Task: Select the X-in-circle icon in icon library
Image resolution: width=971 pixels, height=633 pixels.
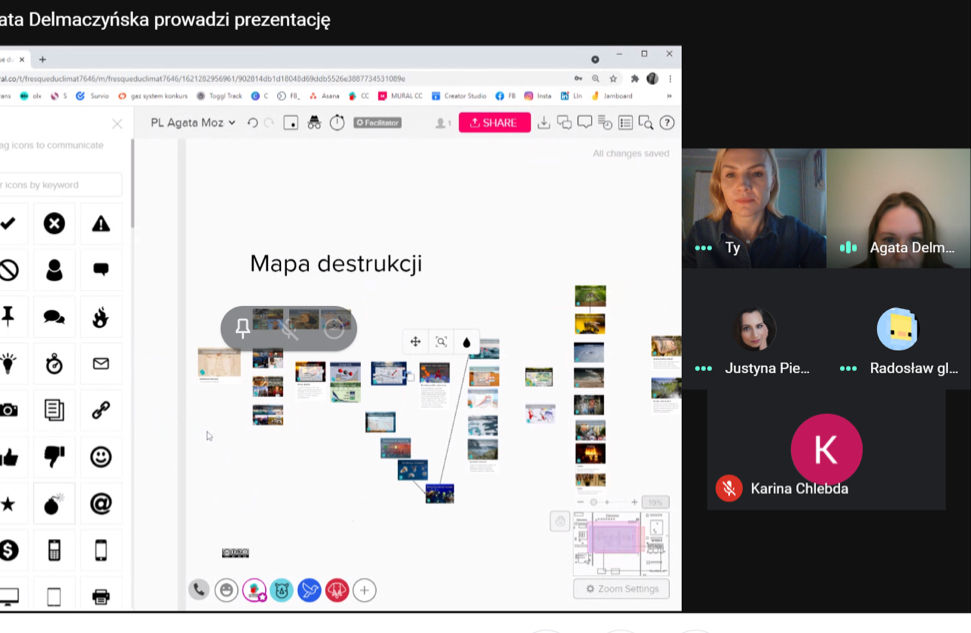Action: pos(54,224)
